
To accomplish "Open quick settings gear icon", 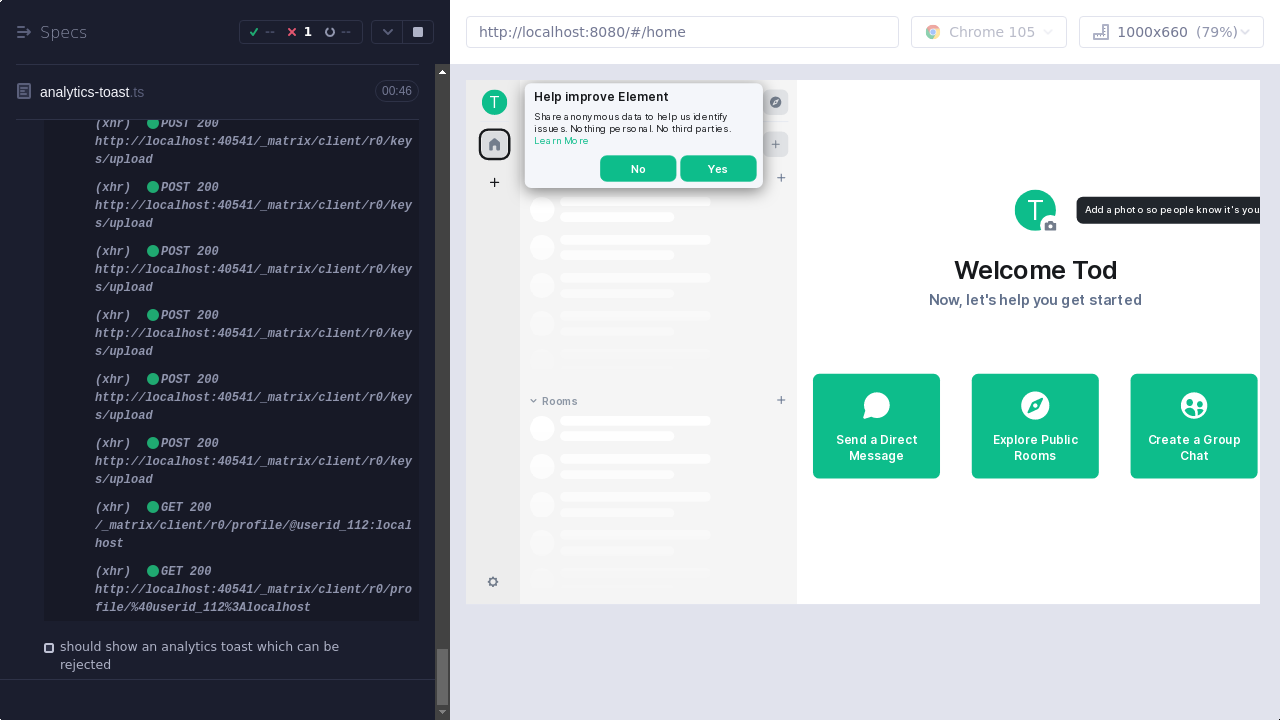I will (x=493, y=582).
